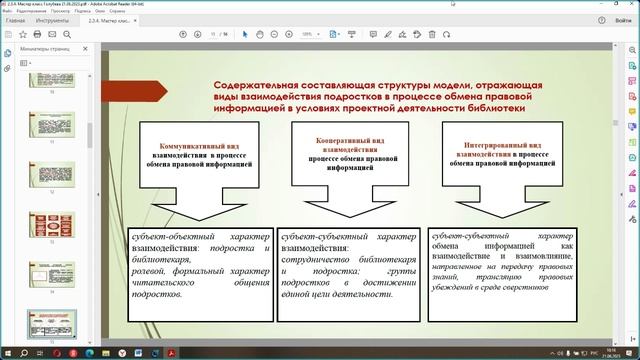
Task: Go to previous page arrow
Action: coord(183,35)
